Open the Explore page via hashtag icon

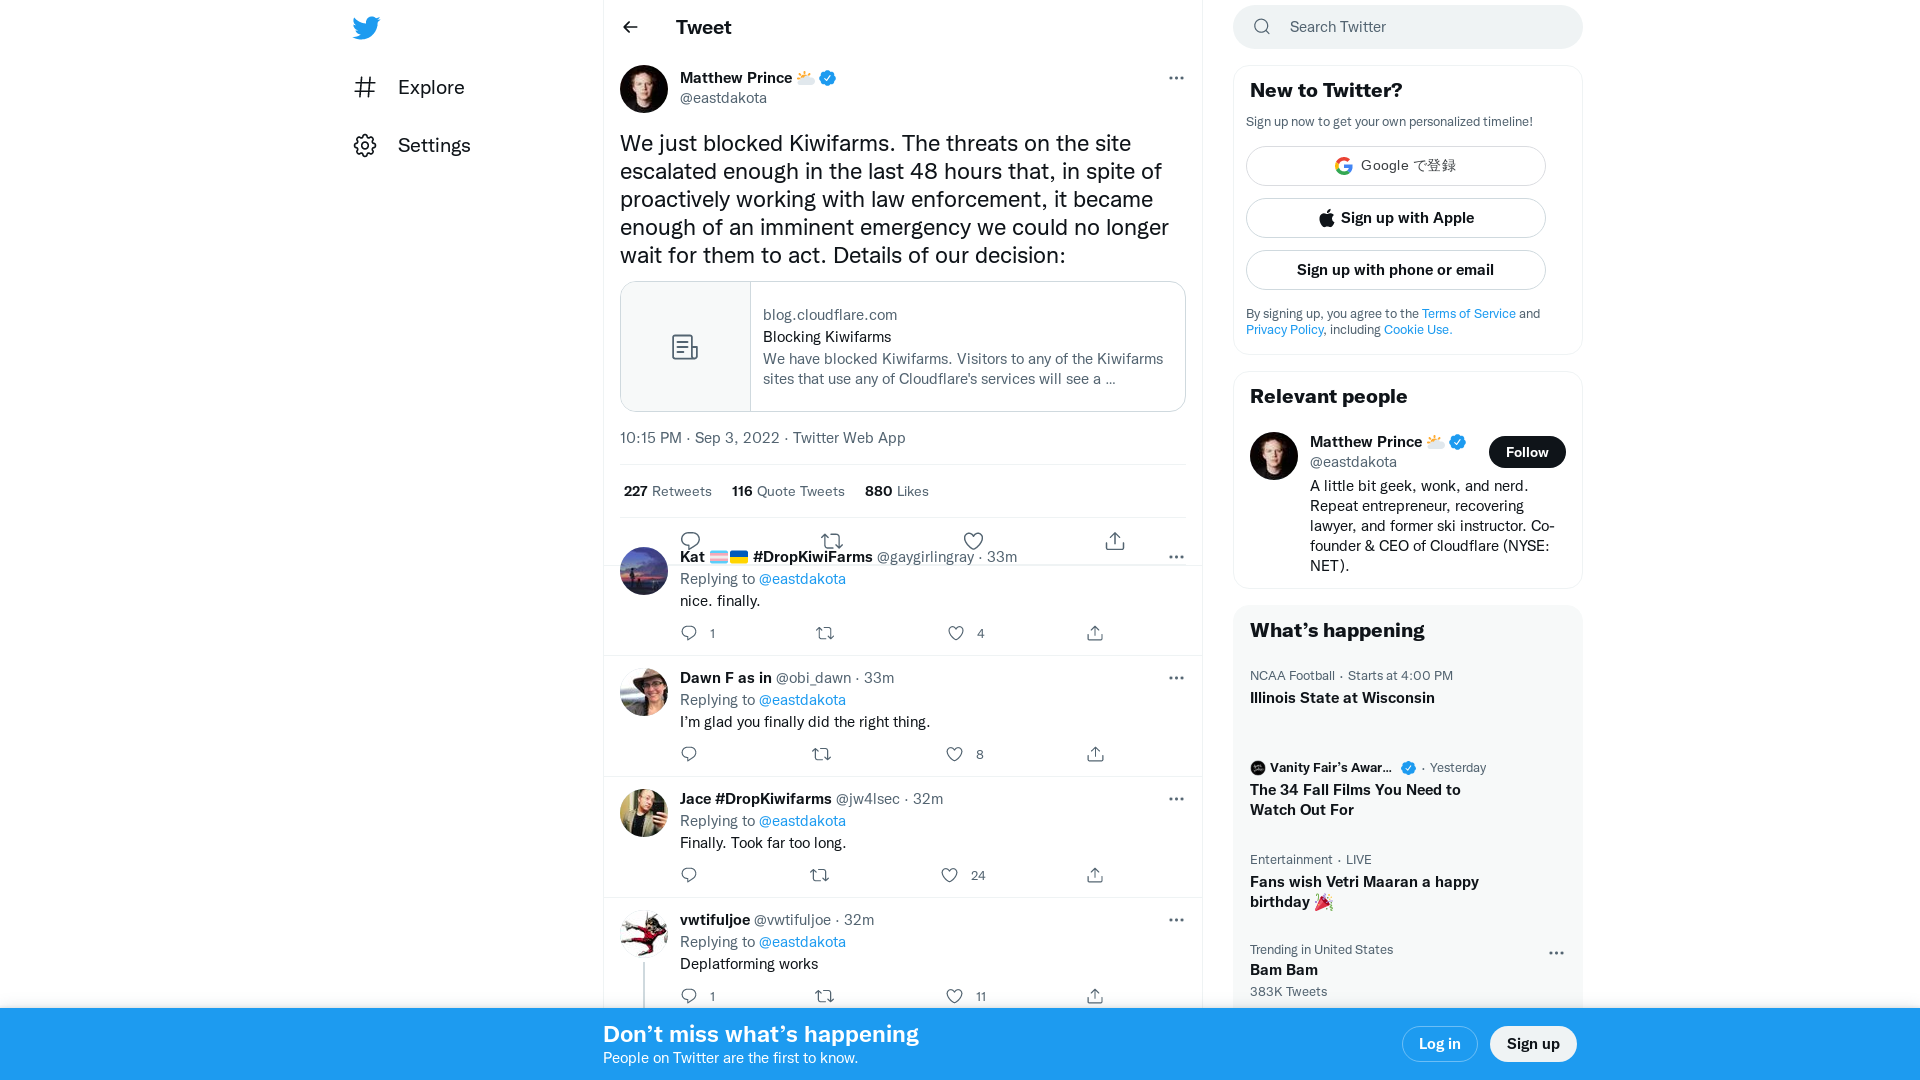tap(365, 87)
